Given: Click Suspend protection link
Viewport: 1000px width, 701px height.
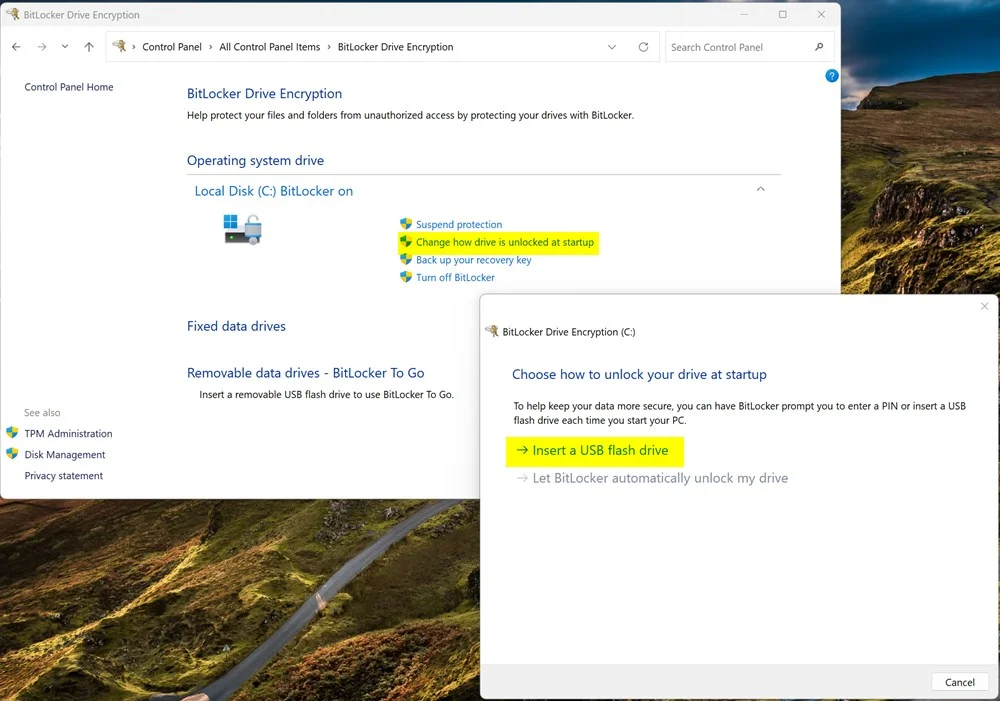Looking at the screenshot, I should (459, 225).
